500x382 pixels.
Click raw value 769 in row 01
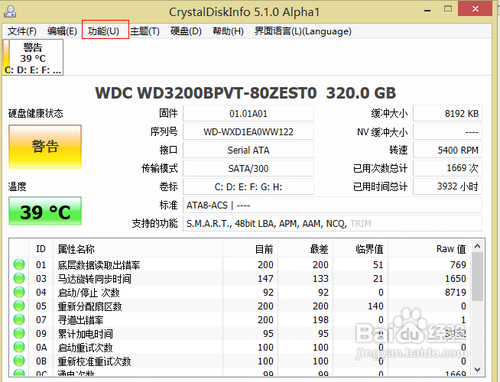tap(458, 265)
